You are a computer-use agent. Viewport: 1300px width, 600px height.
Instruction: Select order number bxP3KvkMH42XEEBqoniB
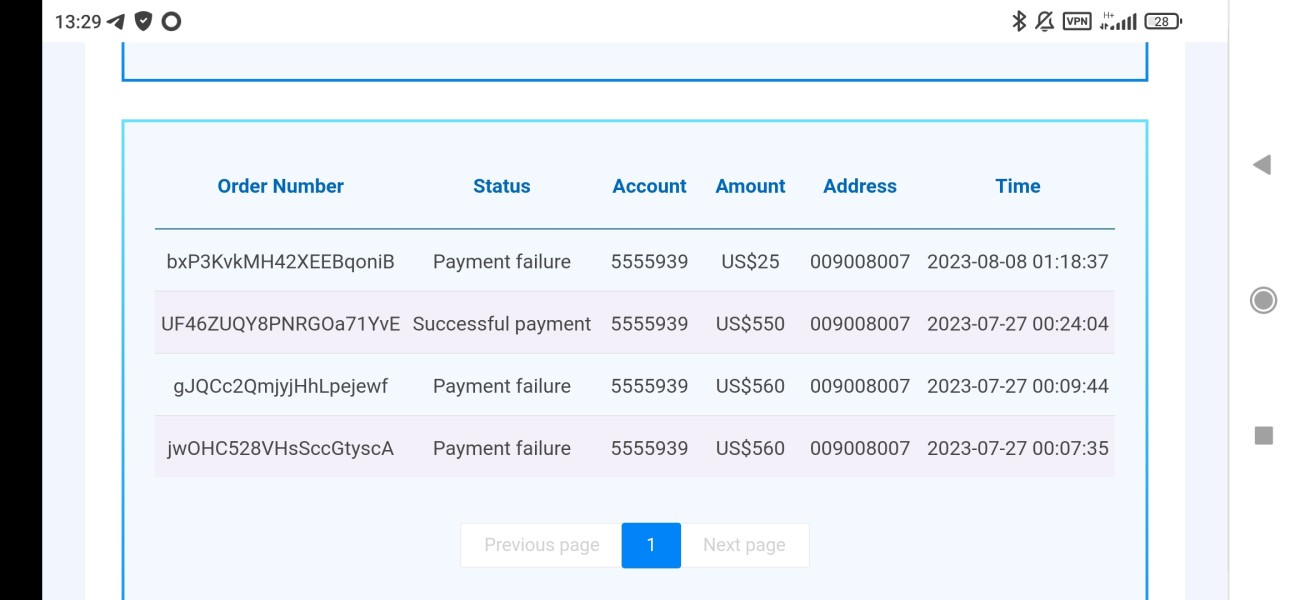click(x=280, y=262)
